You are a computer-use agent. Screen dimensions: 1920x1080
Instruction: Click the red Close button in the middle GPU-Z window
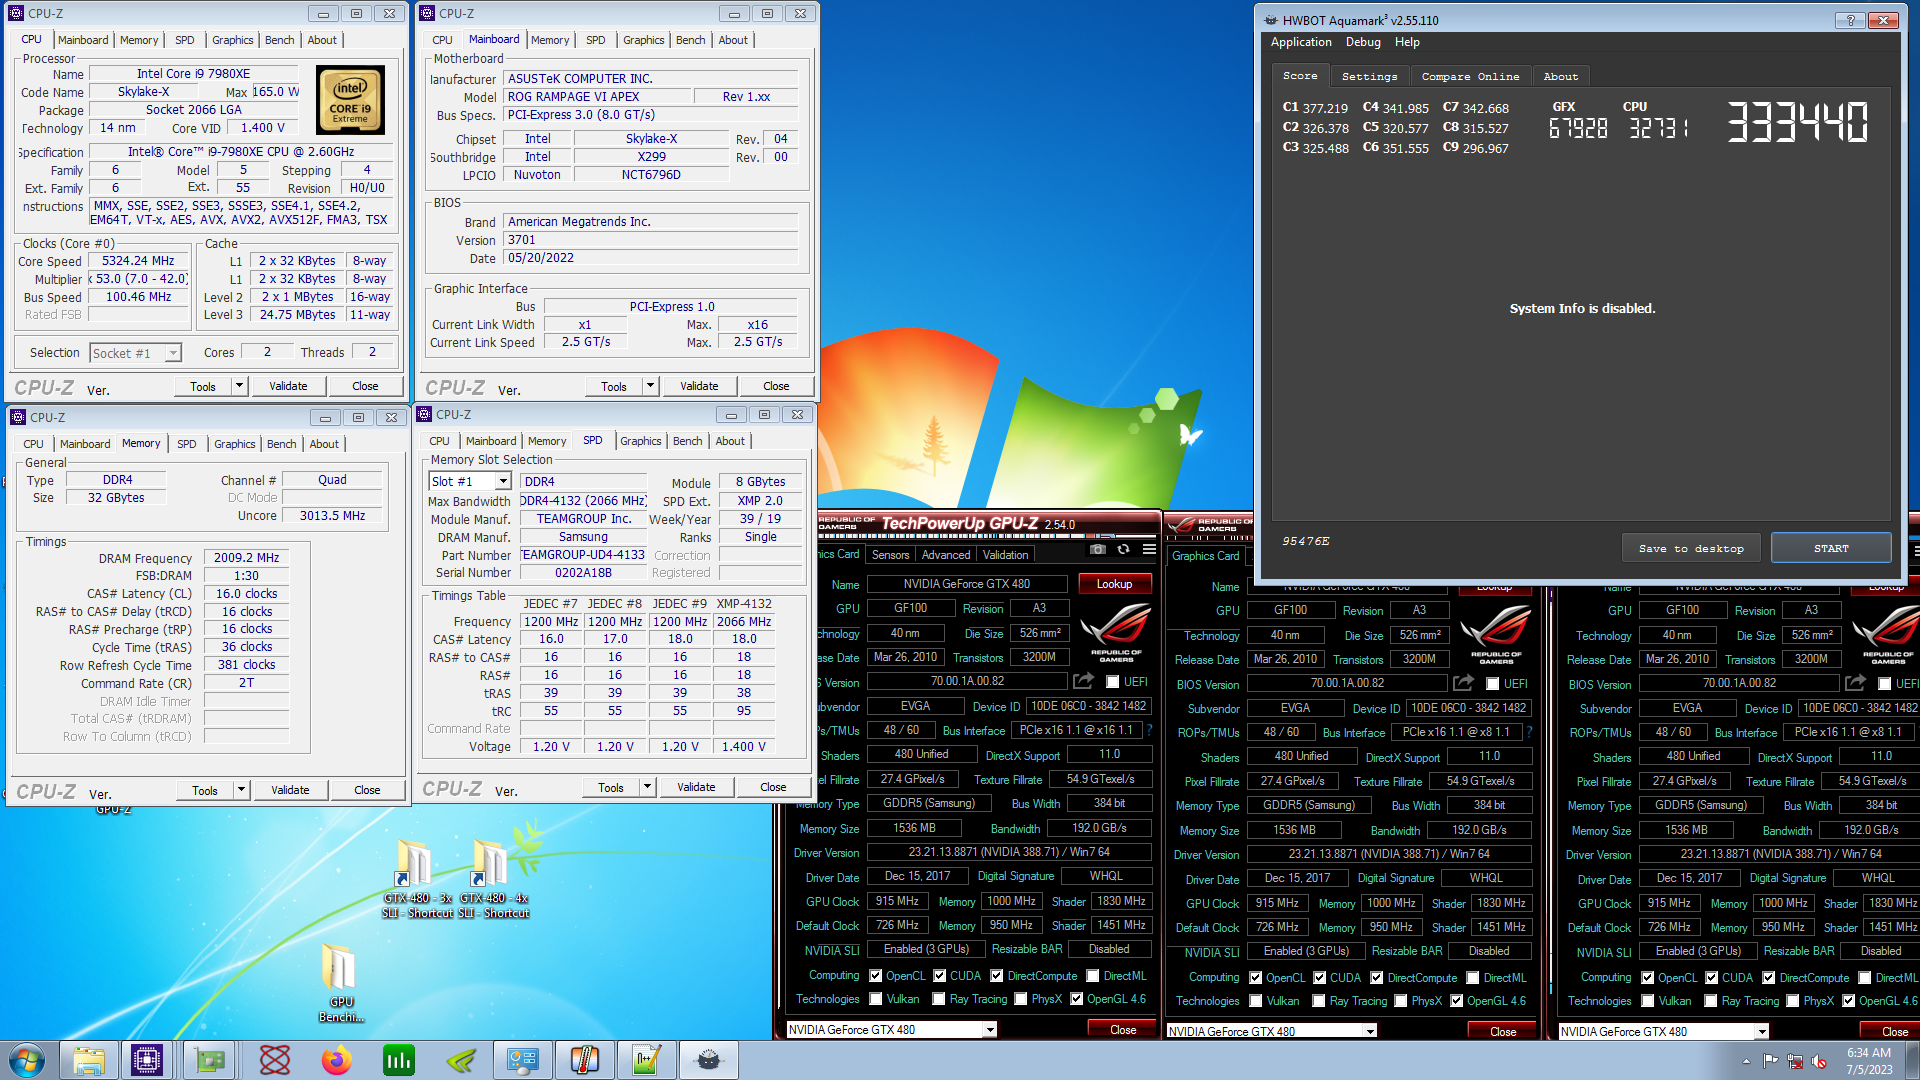coord(1503,1031)
